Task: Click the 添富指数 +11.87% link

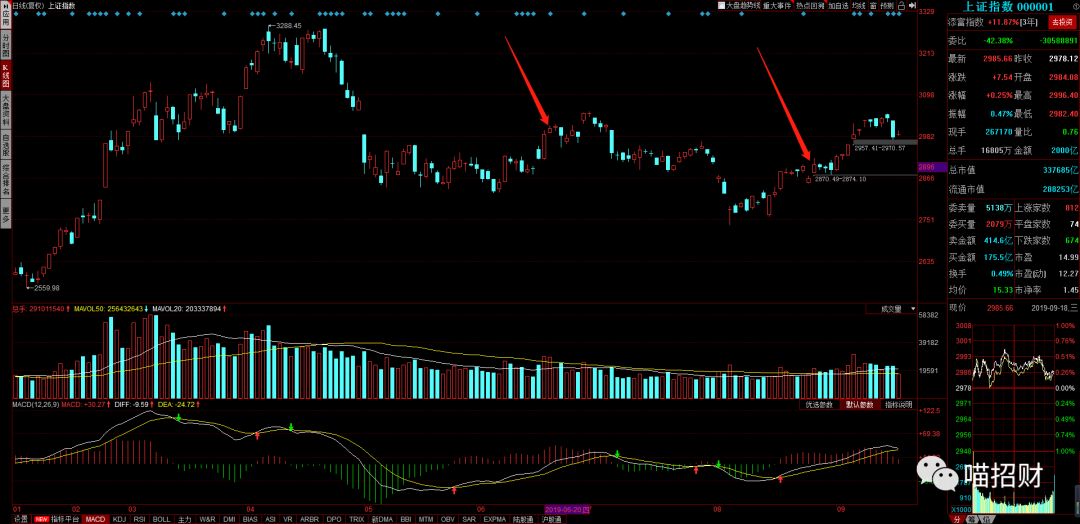Action: (995, 23)
